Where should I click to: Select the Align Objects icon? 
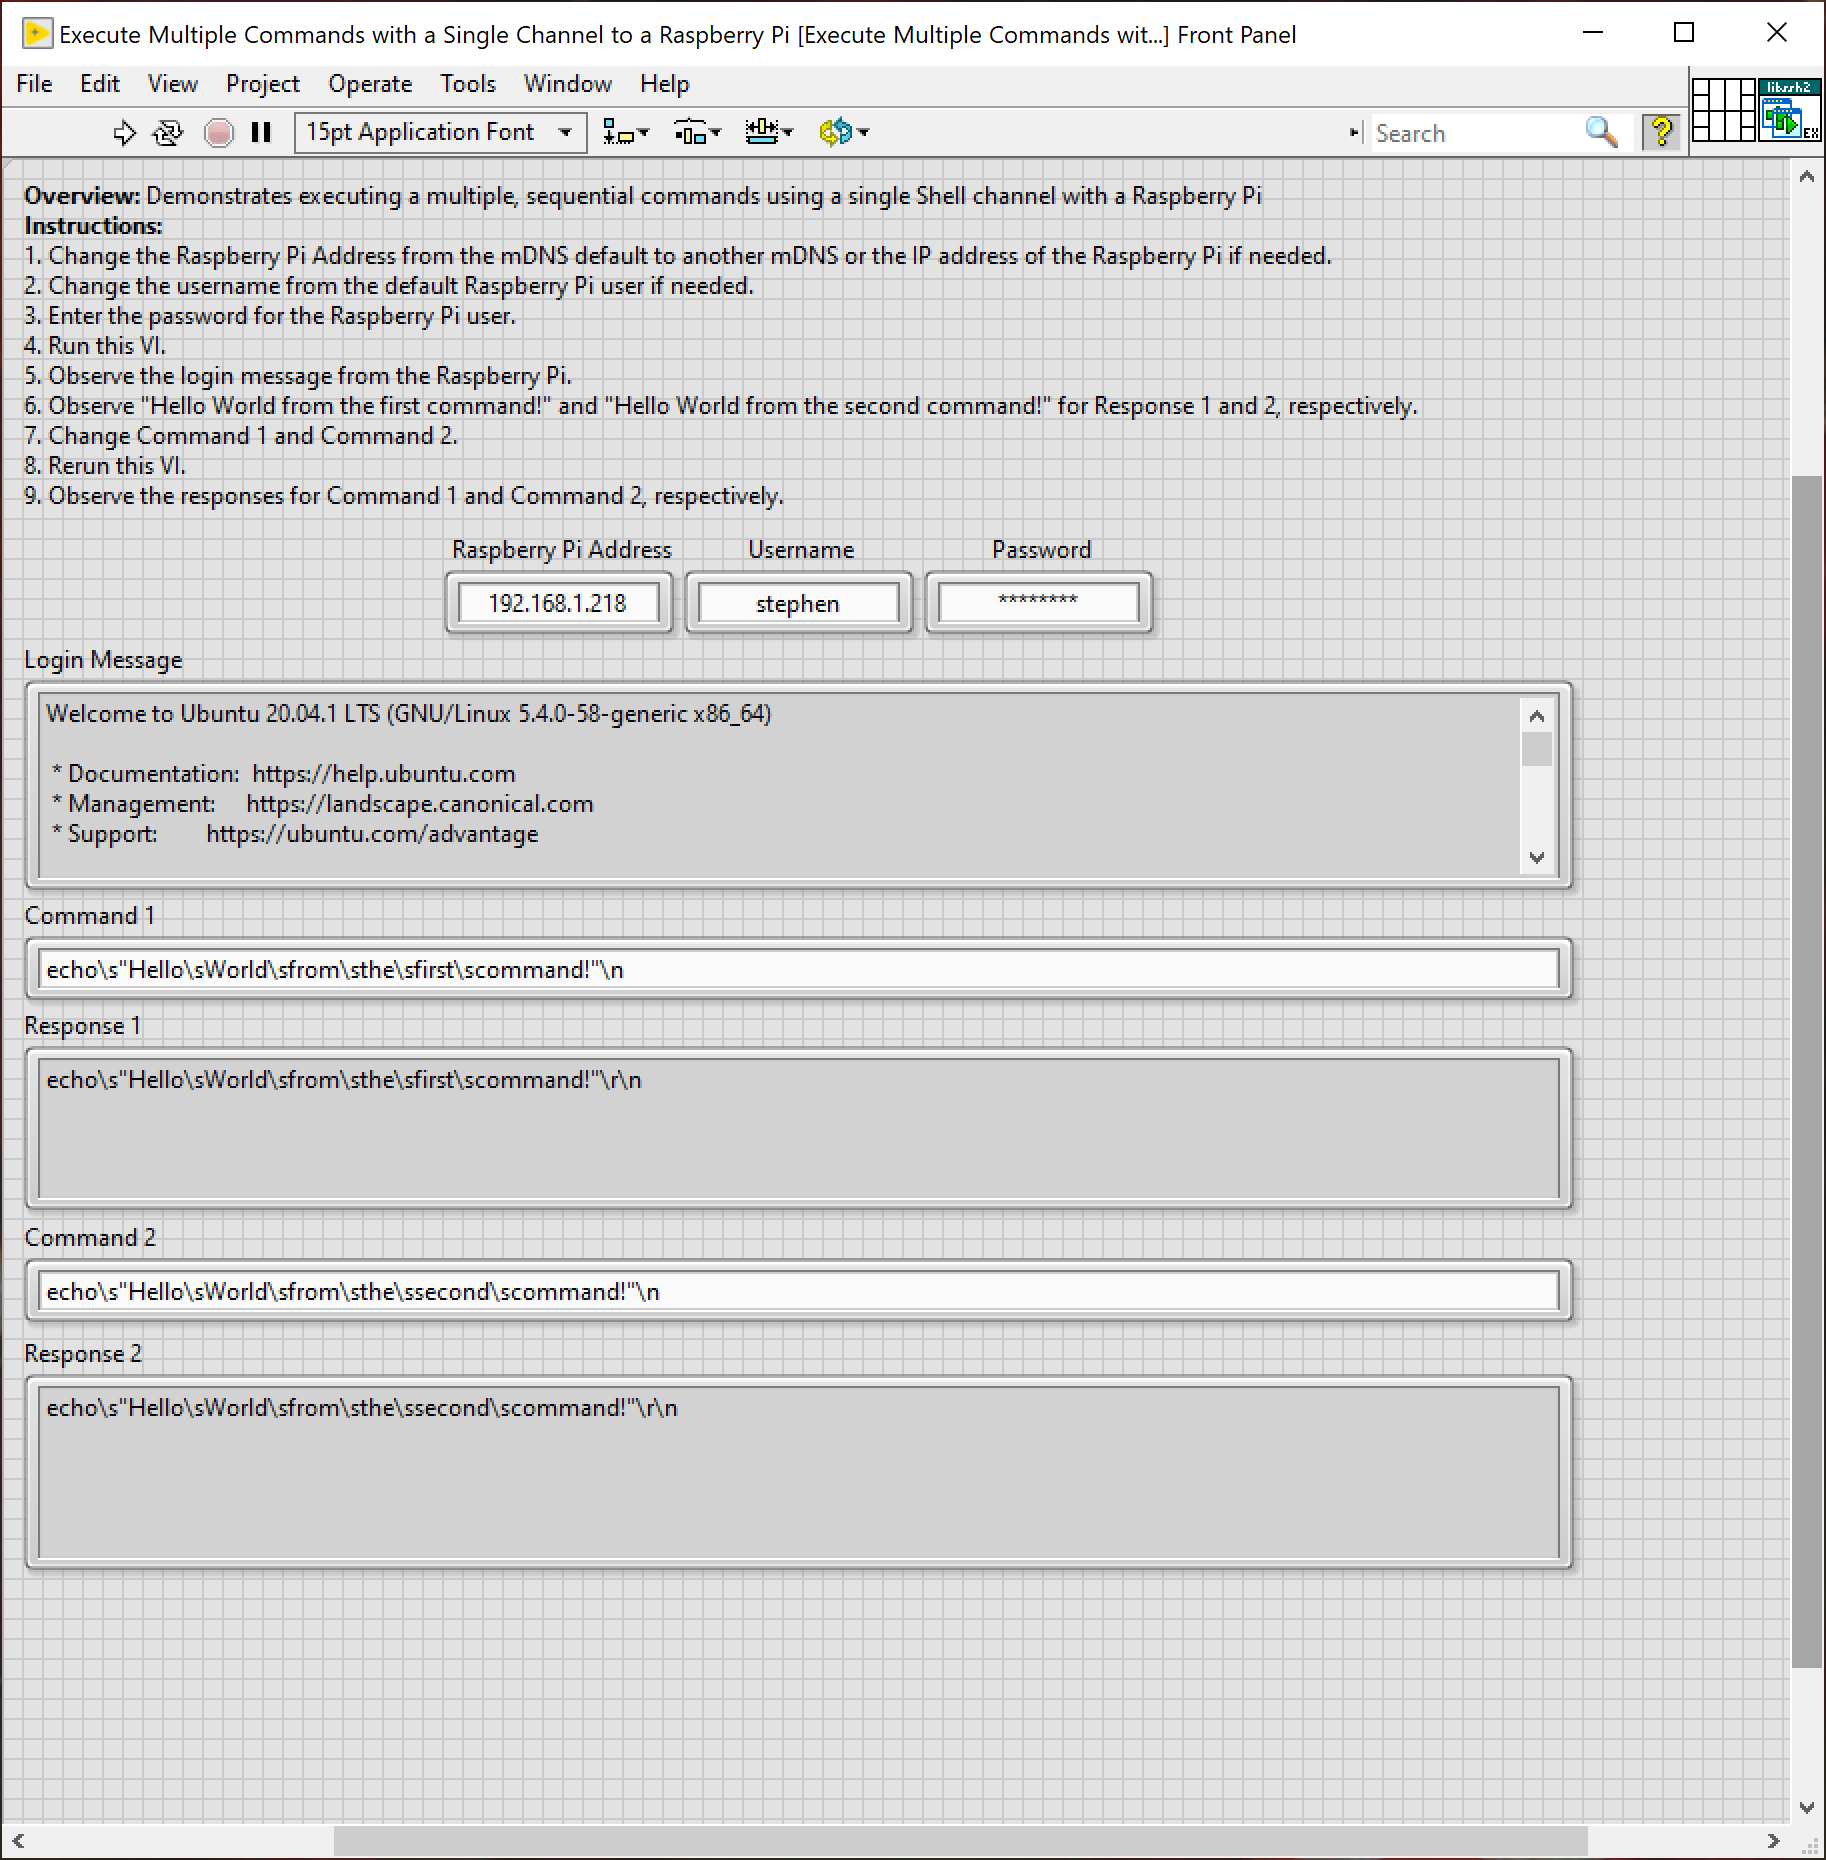coord(619,132)
